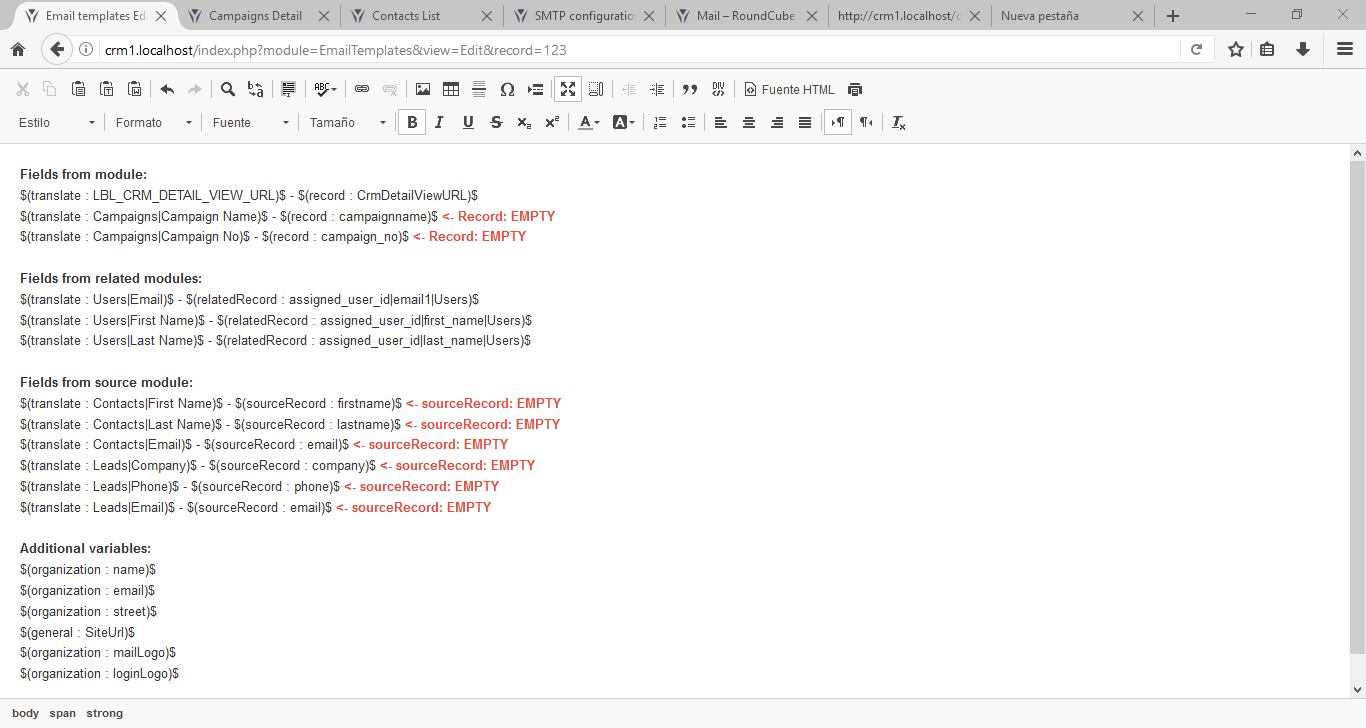This screenshot has width=1366, height=728.
Task: Switch to the Mail – RoundCube tab
Action: coord(745,16)
